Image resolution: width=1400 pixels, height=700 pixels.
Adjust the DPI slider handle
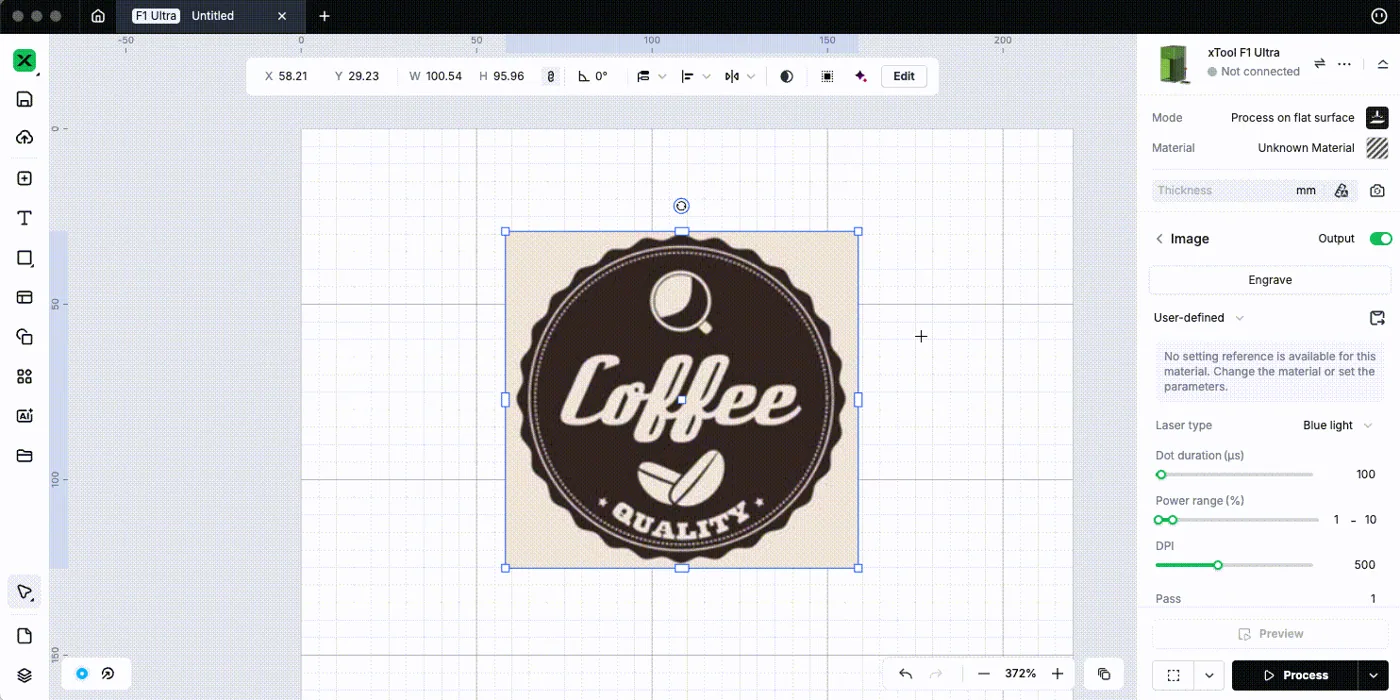(x=1218, y=565)
